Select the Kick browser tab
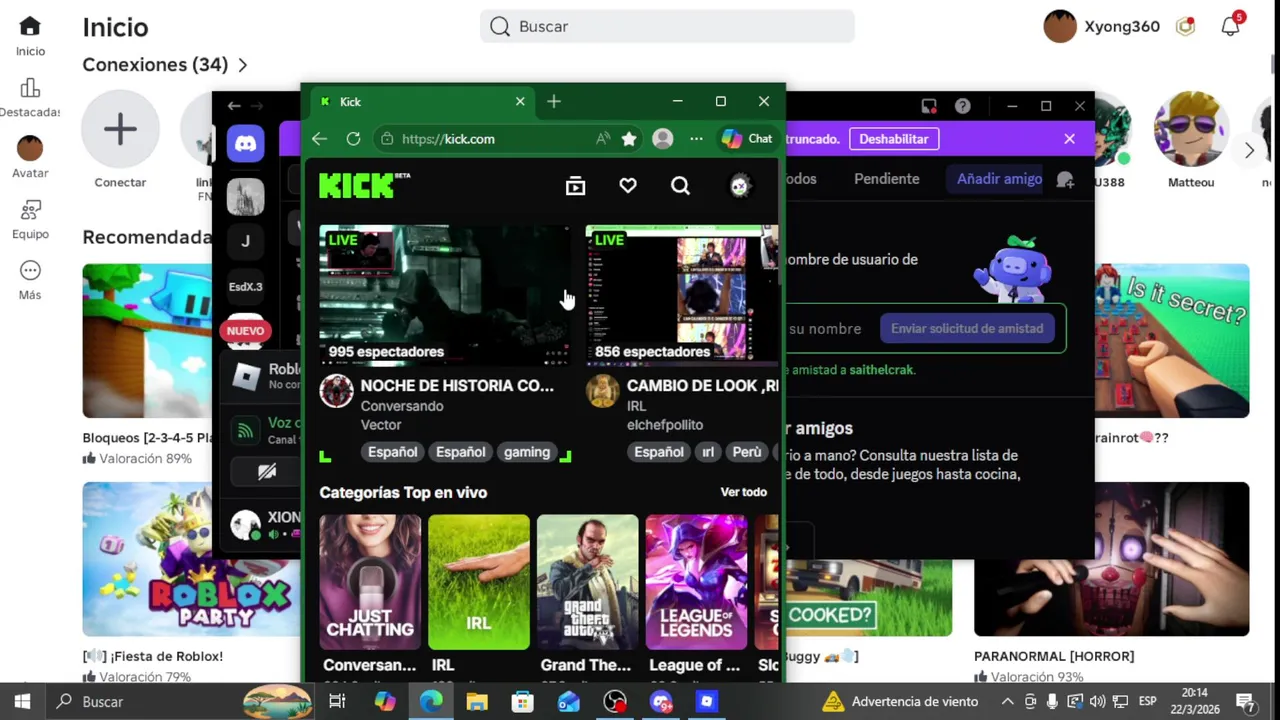The height and width of the screenshot is (720, 1280). (x=424, y=102)
